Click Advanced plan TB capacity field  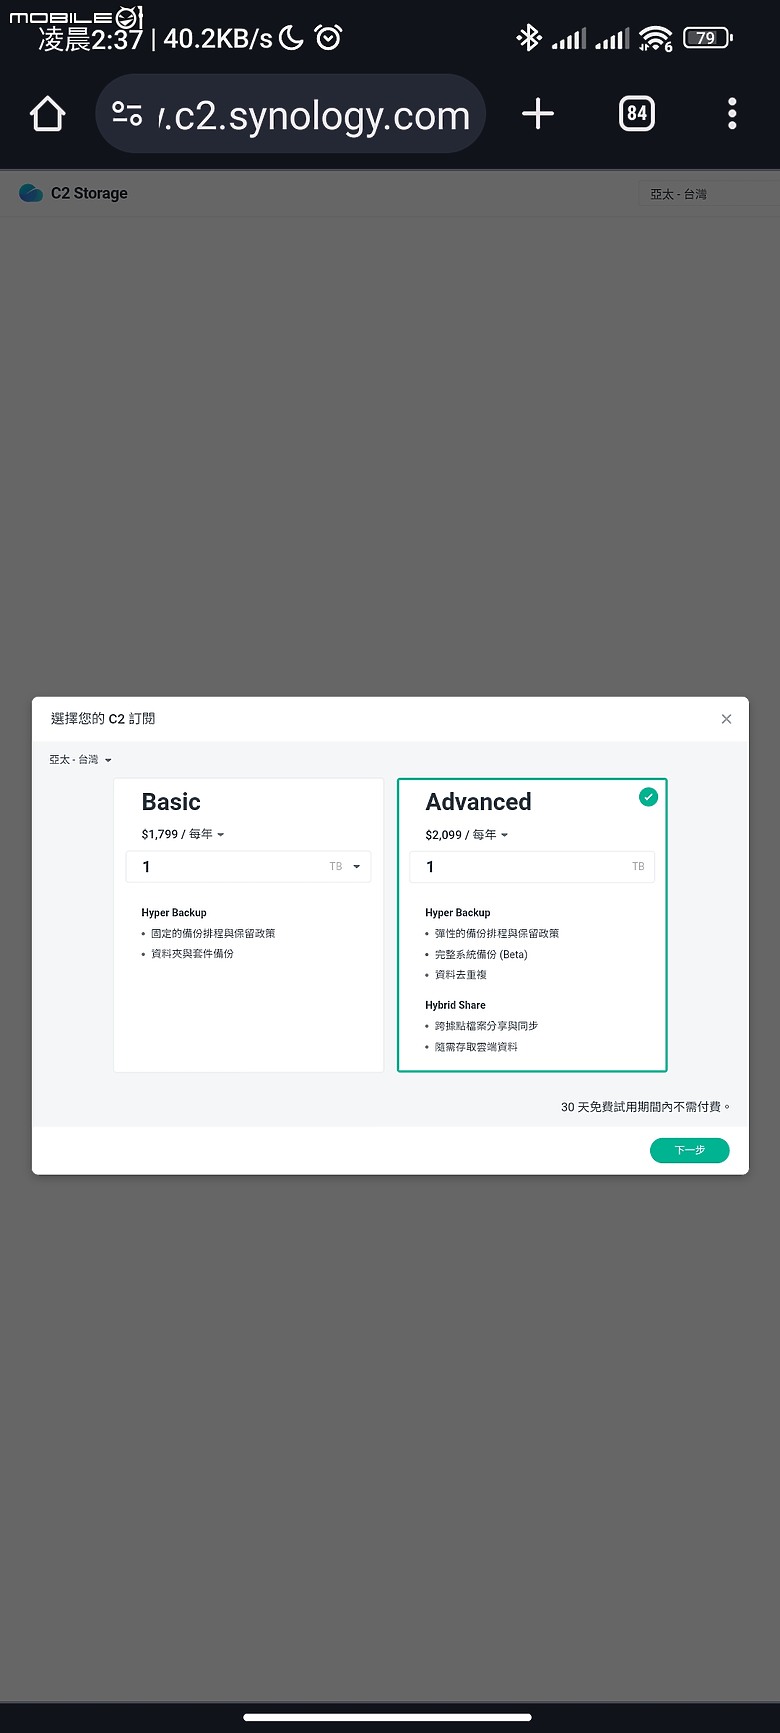click(x=532, y=867)
